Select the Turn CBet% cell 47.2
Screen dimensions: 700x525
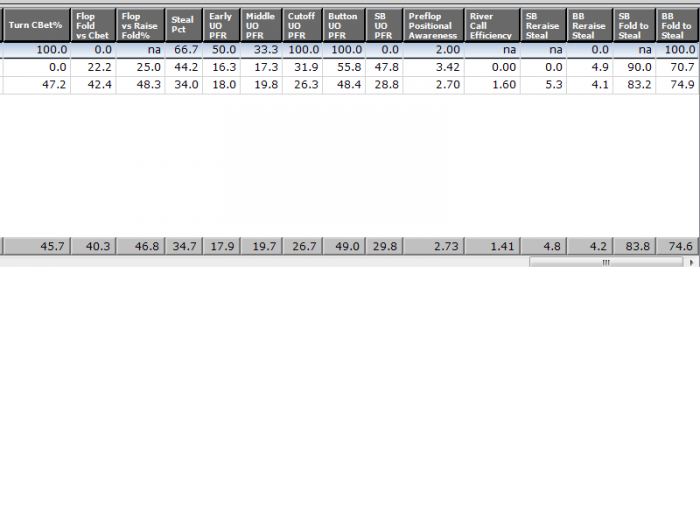point(36,85)
